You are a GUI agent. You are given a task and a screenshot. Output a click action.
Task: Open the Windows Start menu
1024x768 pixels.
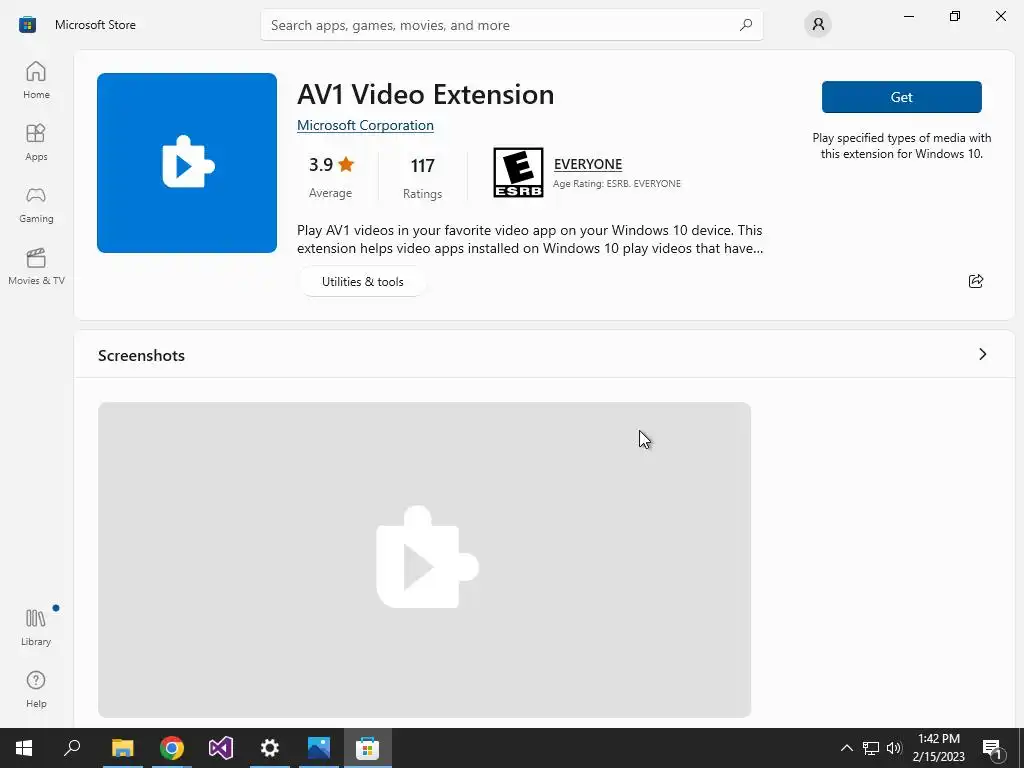pyautogui.click(x=24, y=748)
